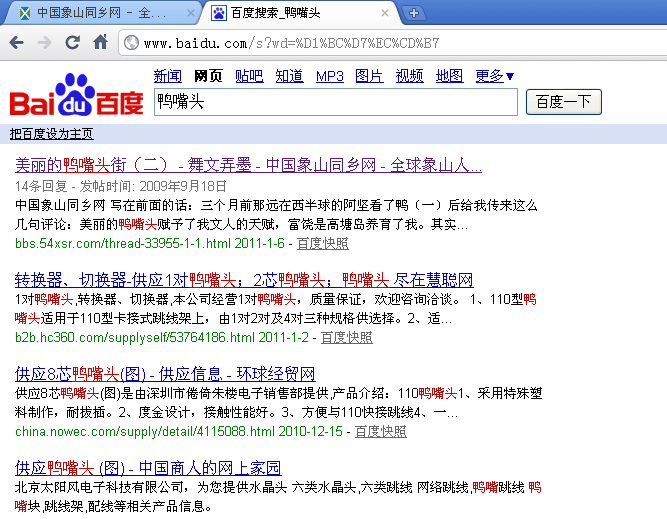Switch to the 中国象山同乡网 tab

pos(101,13)
